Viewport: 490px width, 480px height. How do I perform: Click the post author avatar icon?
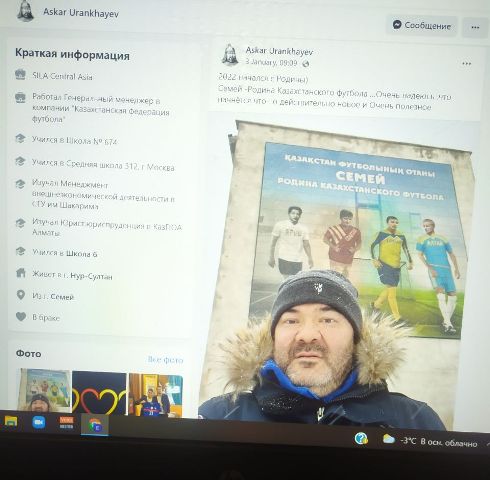pyautogui.click(x=230, y=55)
